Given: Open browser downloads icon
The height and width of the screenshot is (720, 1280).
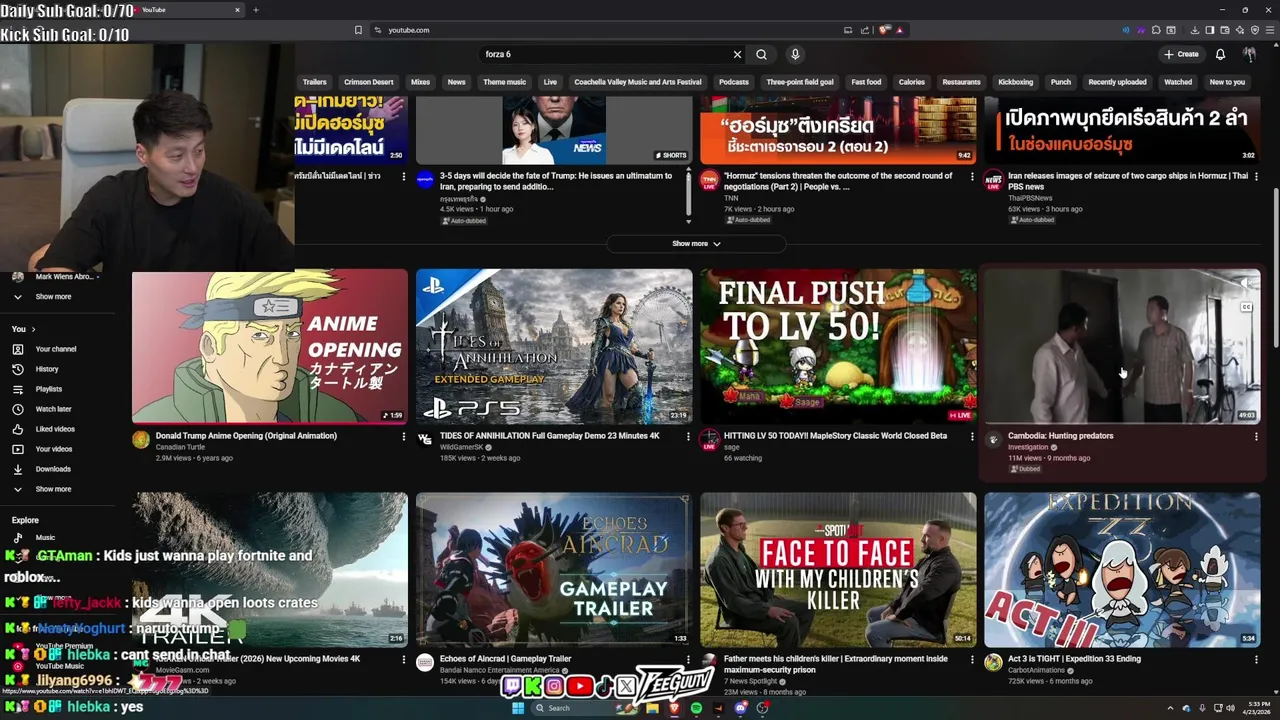Looking at the screenshot, I should coord(1195,30).
